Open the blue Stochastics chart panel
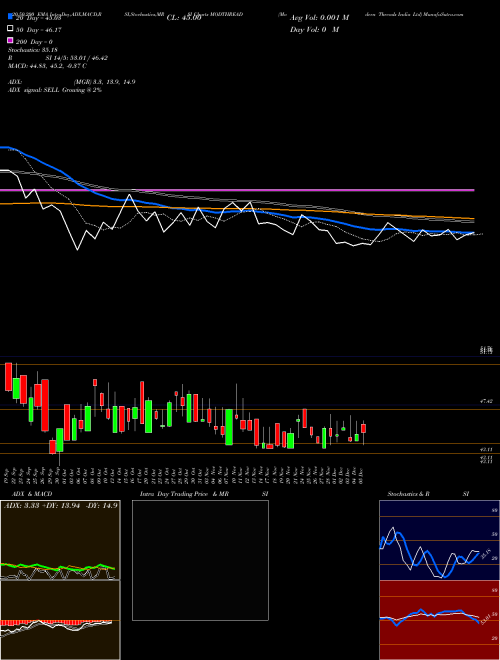This screenshot has height=660, width=500. click(439, 540)
